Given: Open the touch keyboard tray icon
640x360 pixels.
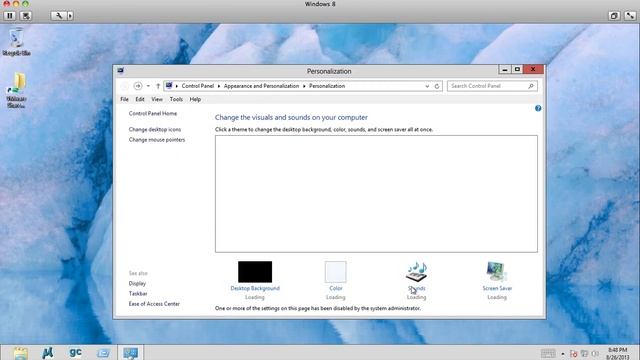Looking at the screenshot, I should pyautogui.click(x=548, y=353).
